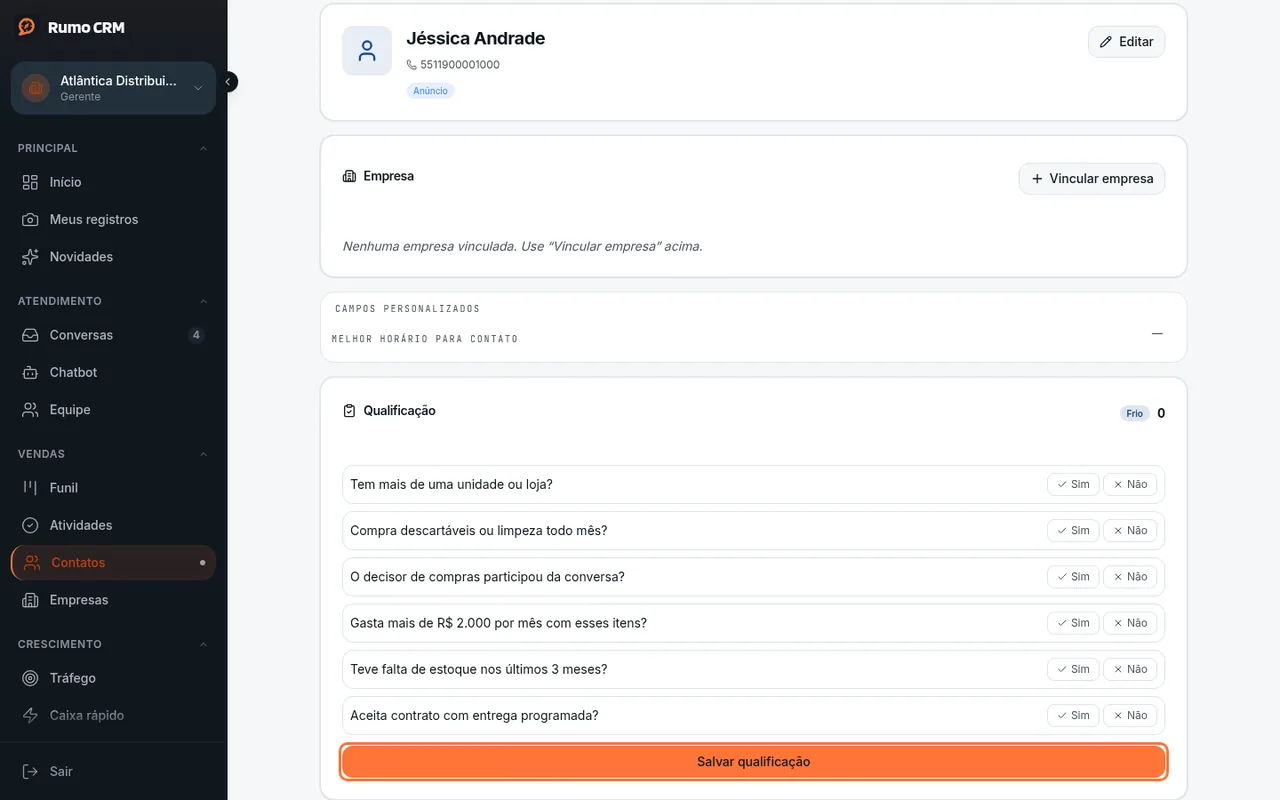Answer Não for contrato com entrega programada
The width and height of the screenshot is (1280, 800).
tap(1130, 715)
